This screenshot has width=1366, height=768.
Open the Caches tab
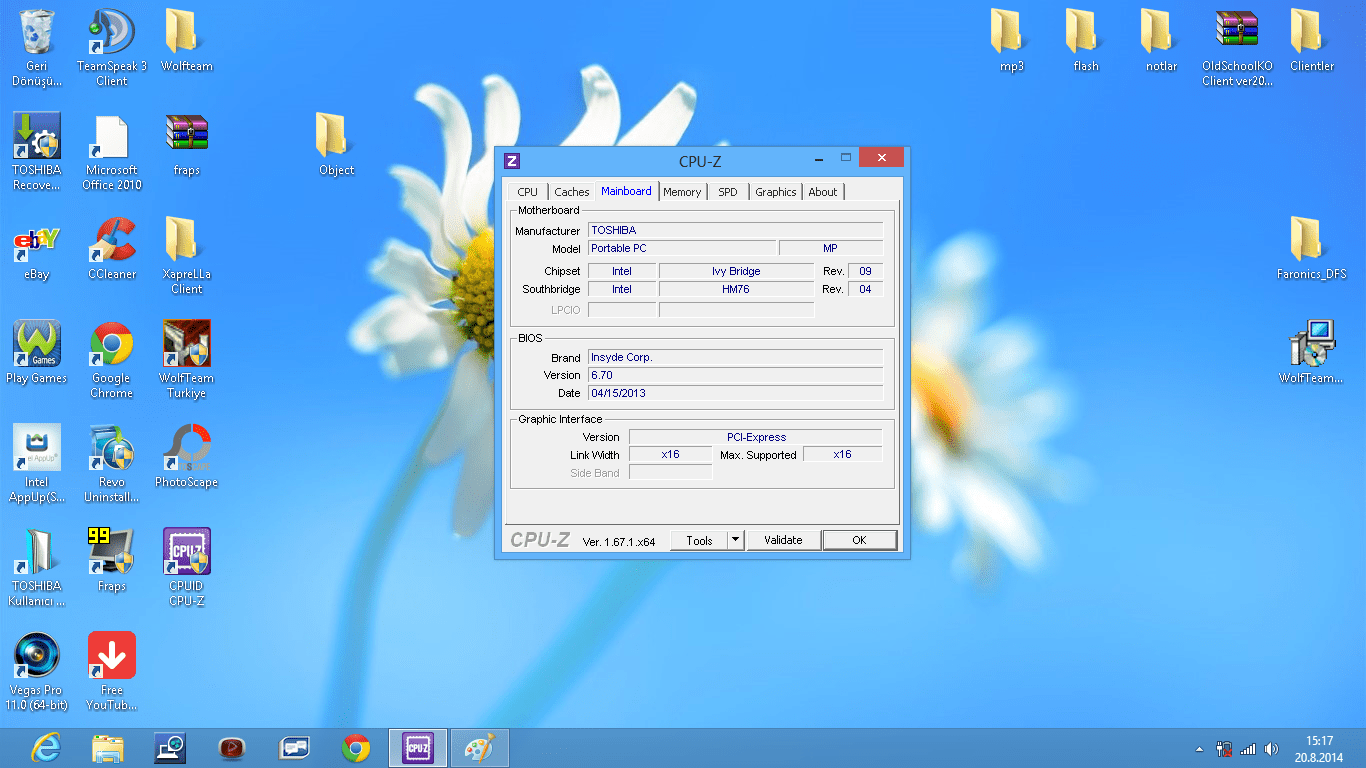click(x=572, y=192)
